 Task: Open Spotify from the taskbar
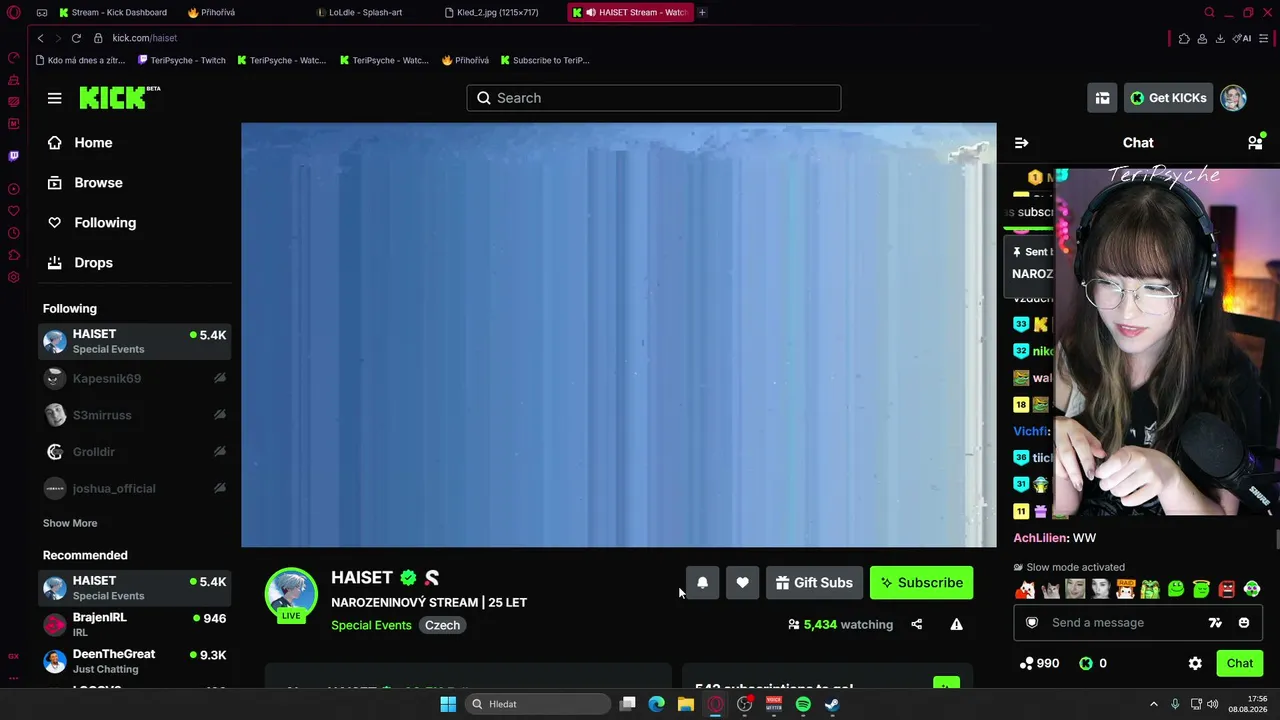(x=803, y=704)
